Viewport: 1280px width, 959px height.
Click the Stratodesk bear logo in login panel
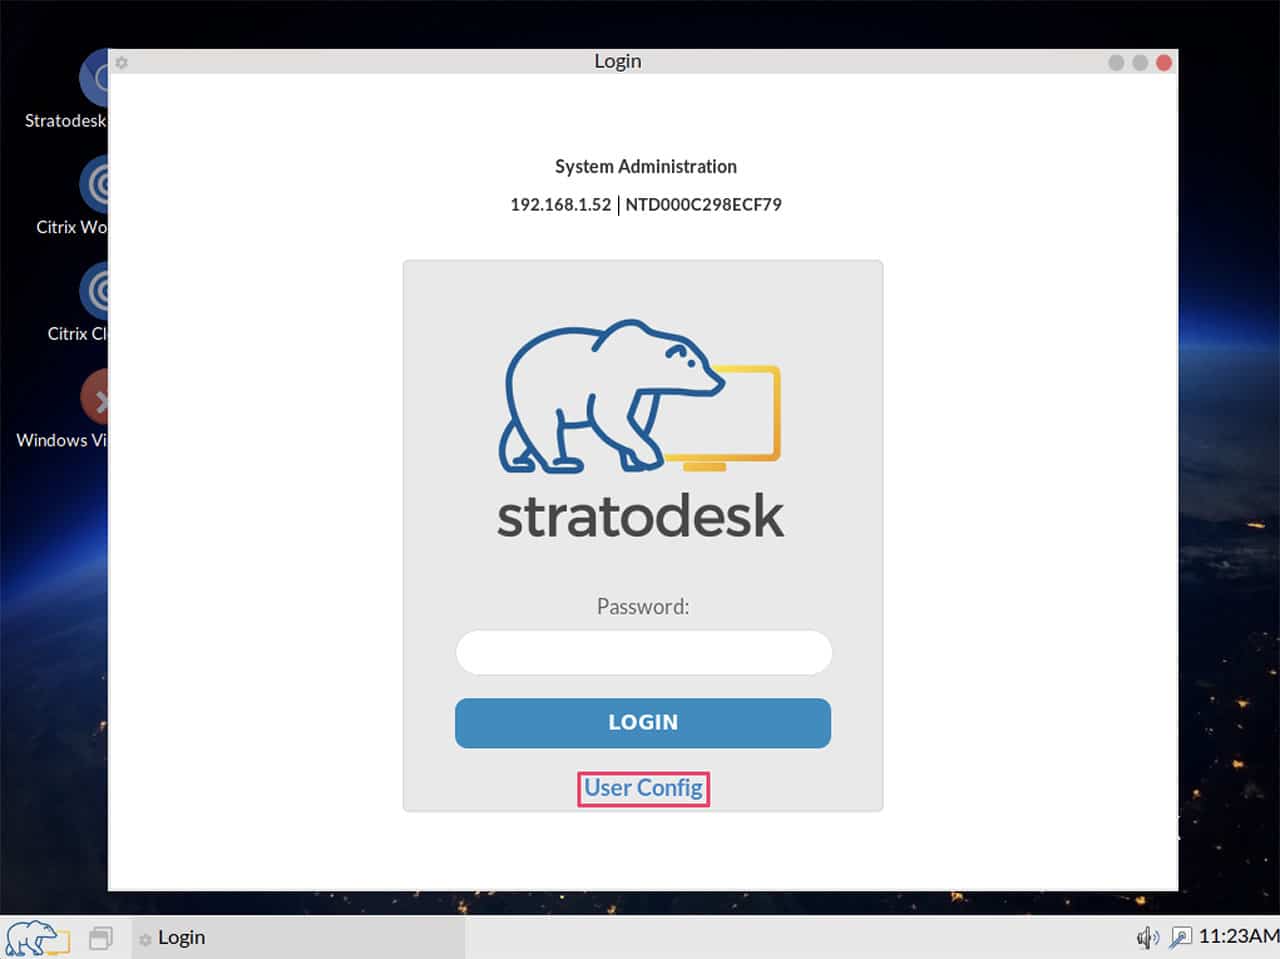click(640, 396)
